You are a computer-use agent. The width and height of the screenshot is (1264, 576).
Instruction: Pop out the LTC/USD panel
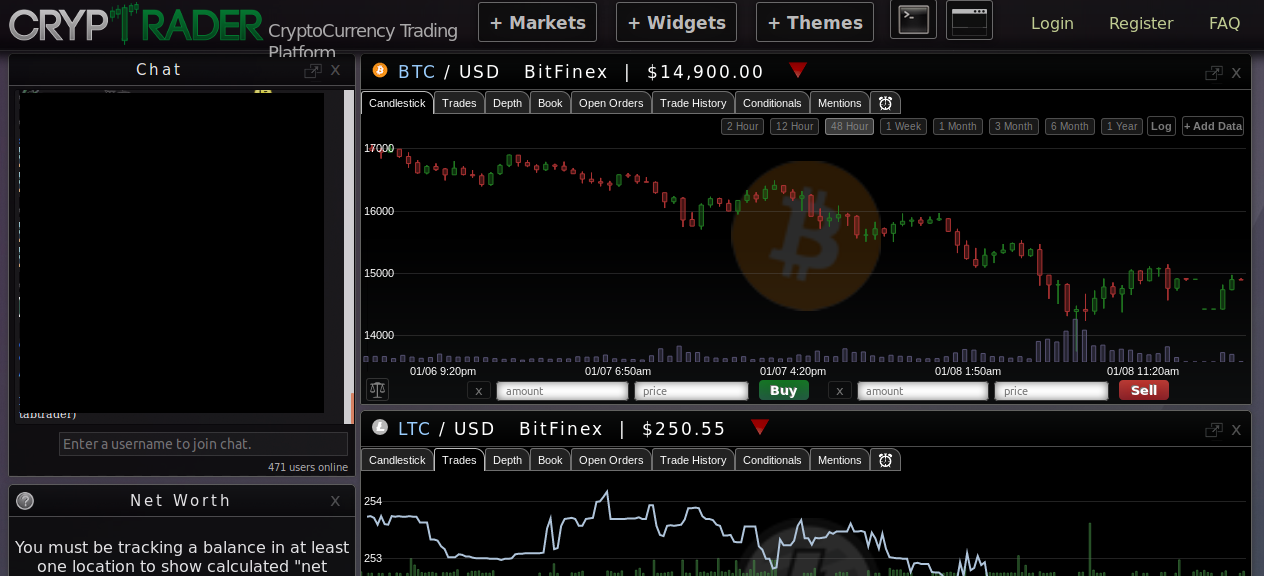click(x=1214, y=429)
